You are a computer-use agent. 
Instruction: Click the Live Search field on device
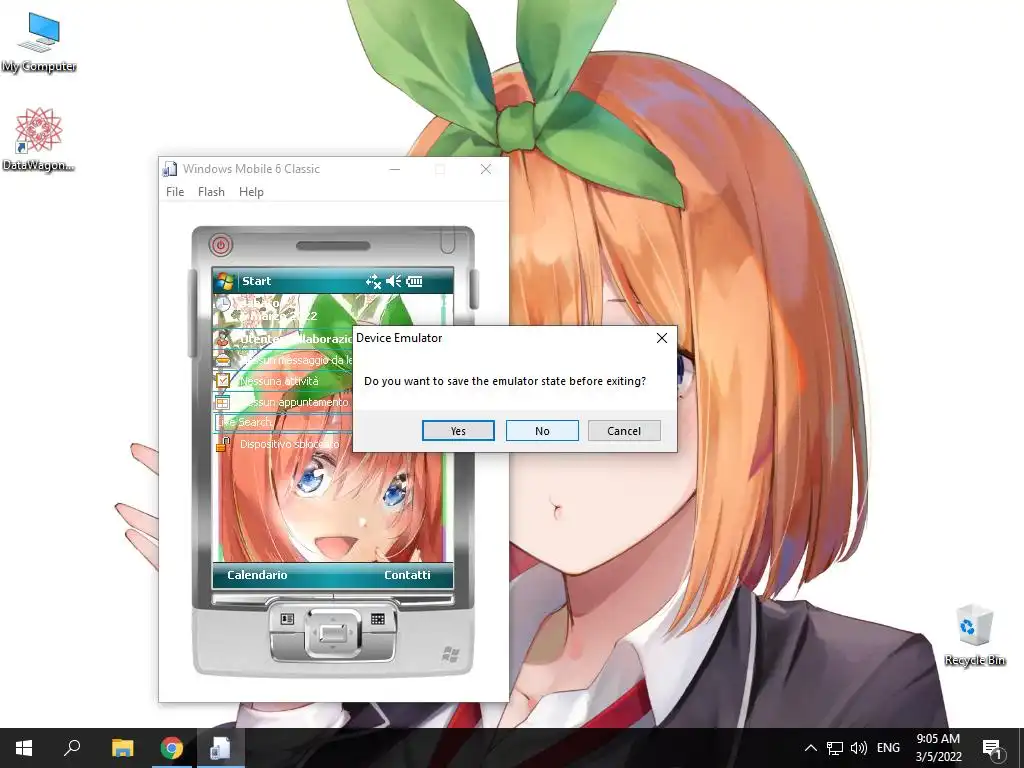[x=283, y=423]
